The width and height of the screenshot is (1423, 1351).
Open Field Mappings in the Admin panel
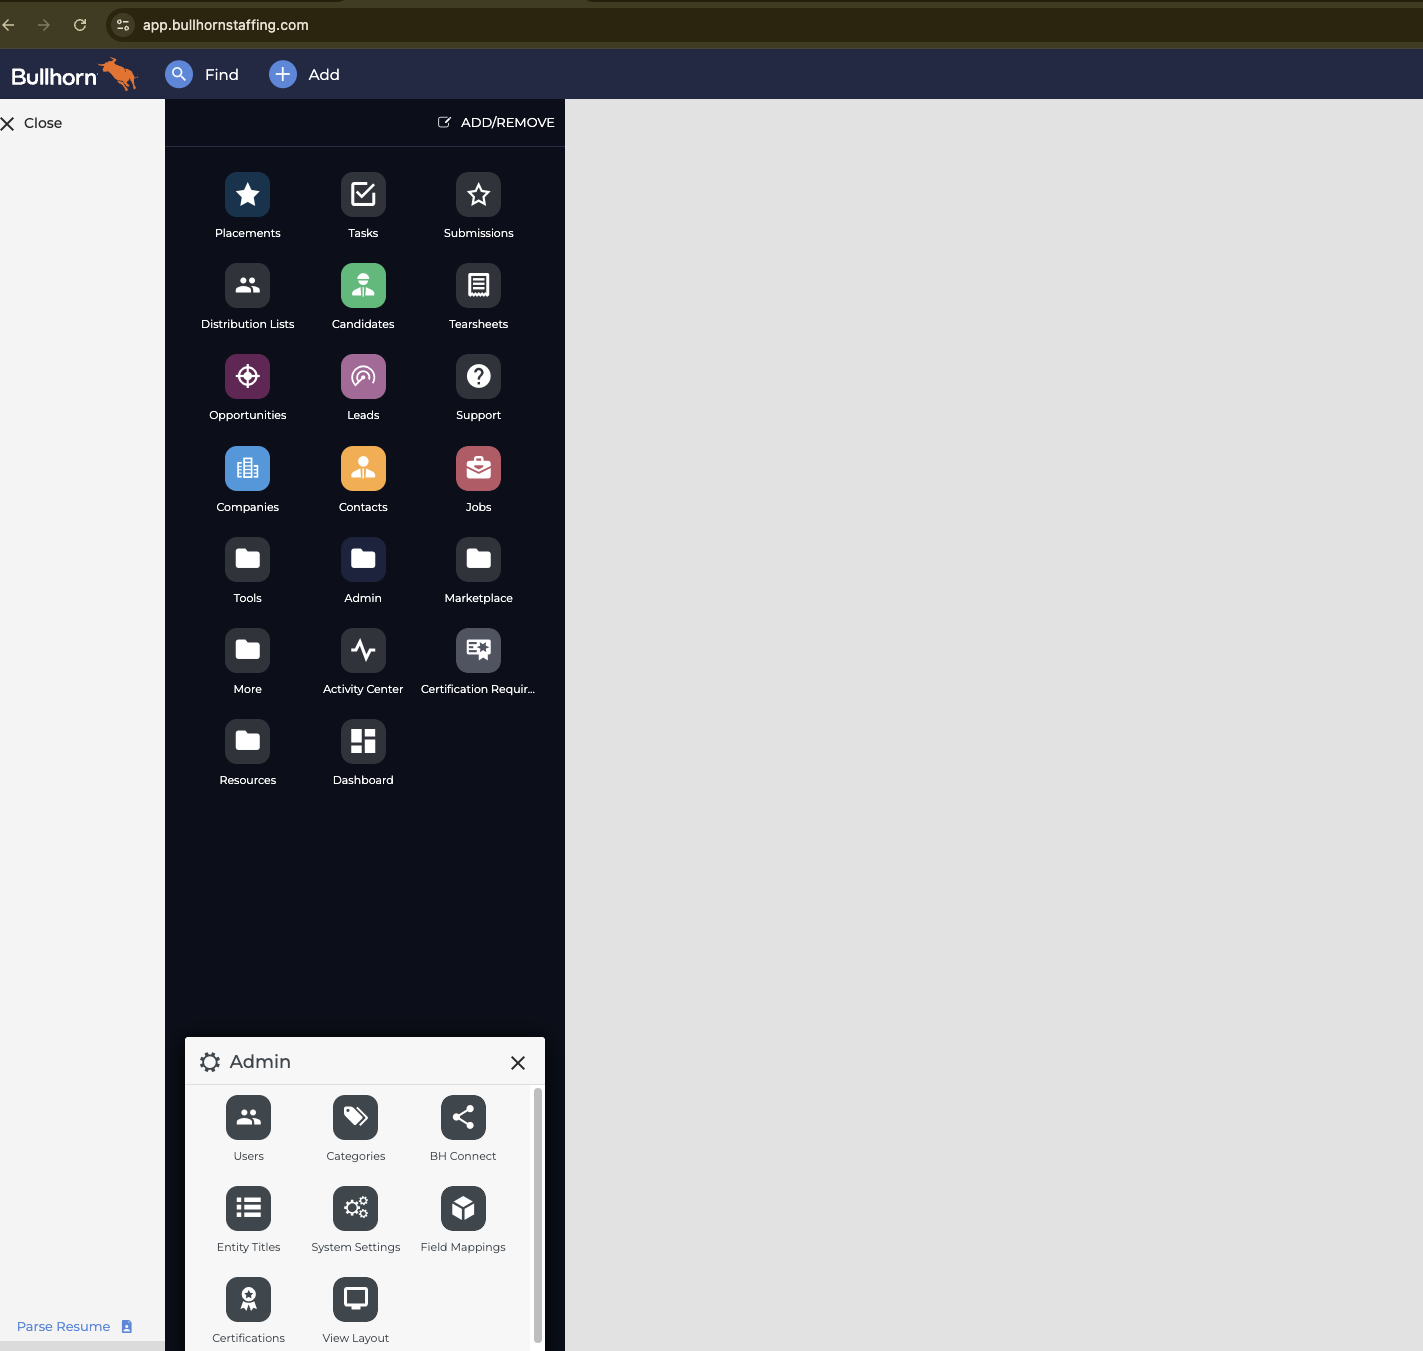pos(463,1209)
